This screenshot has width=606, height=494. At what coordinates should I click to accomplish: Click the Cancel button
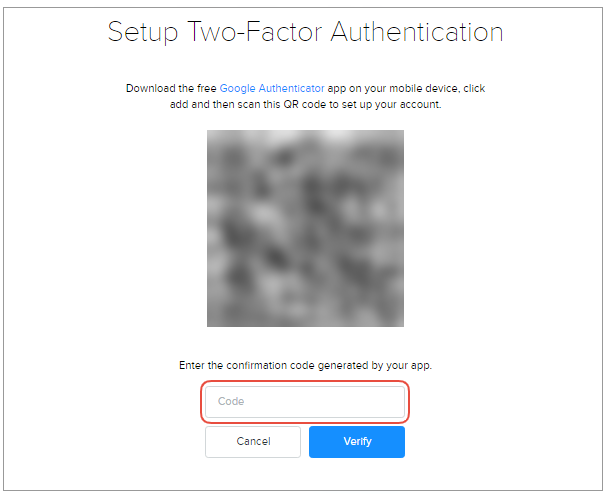(253, 441)
